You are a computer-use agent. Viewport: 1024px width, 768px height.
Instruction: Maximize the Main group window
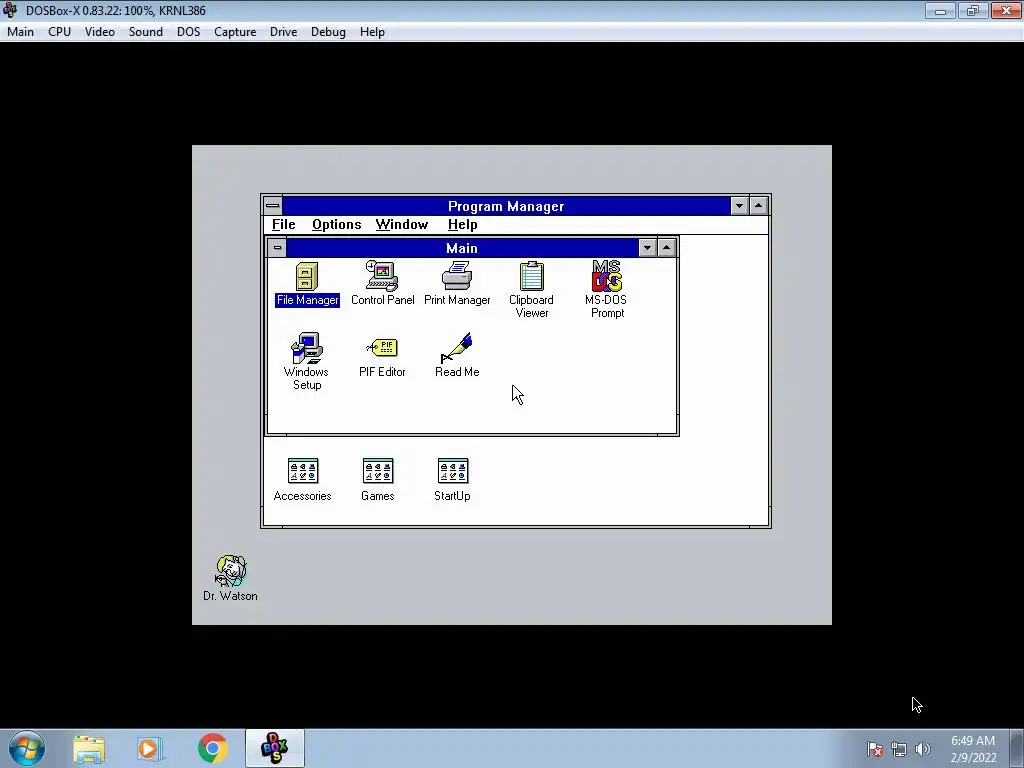coord(666,248)
